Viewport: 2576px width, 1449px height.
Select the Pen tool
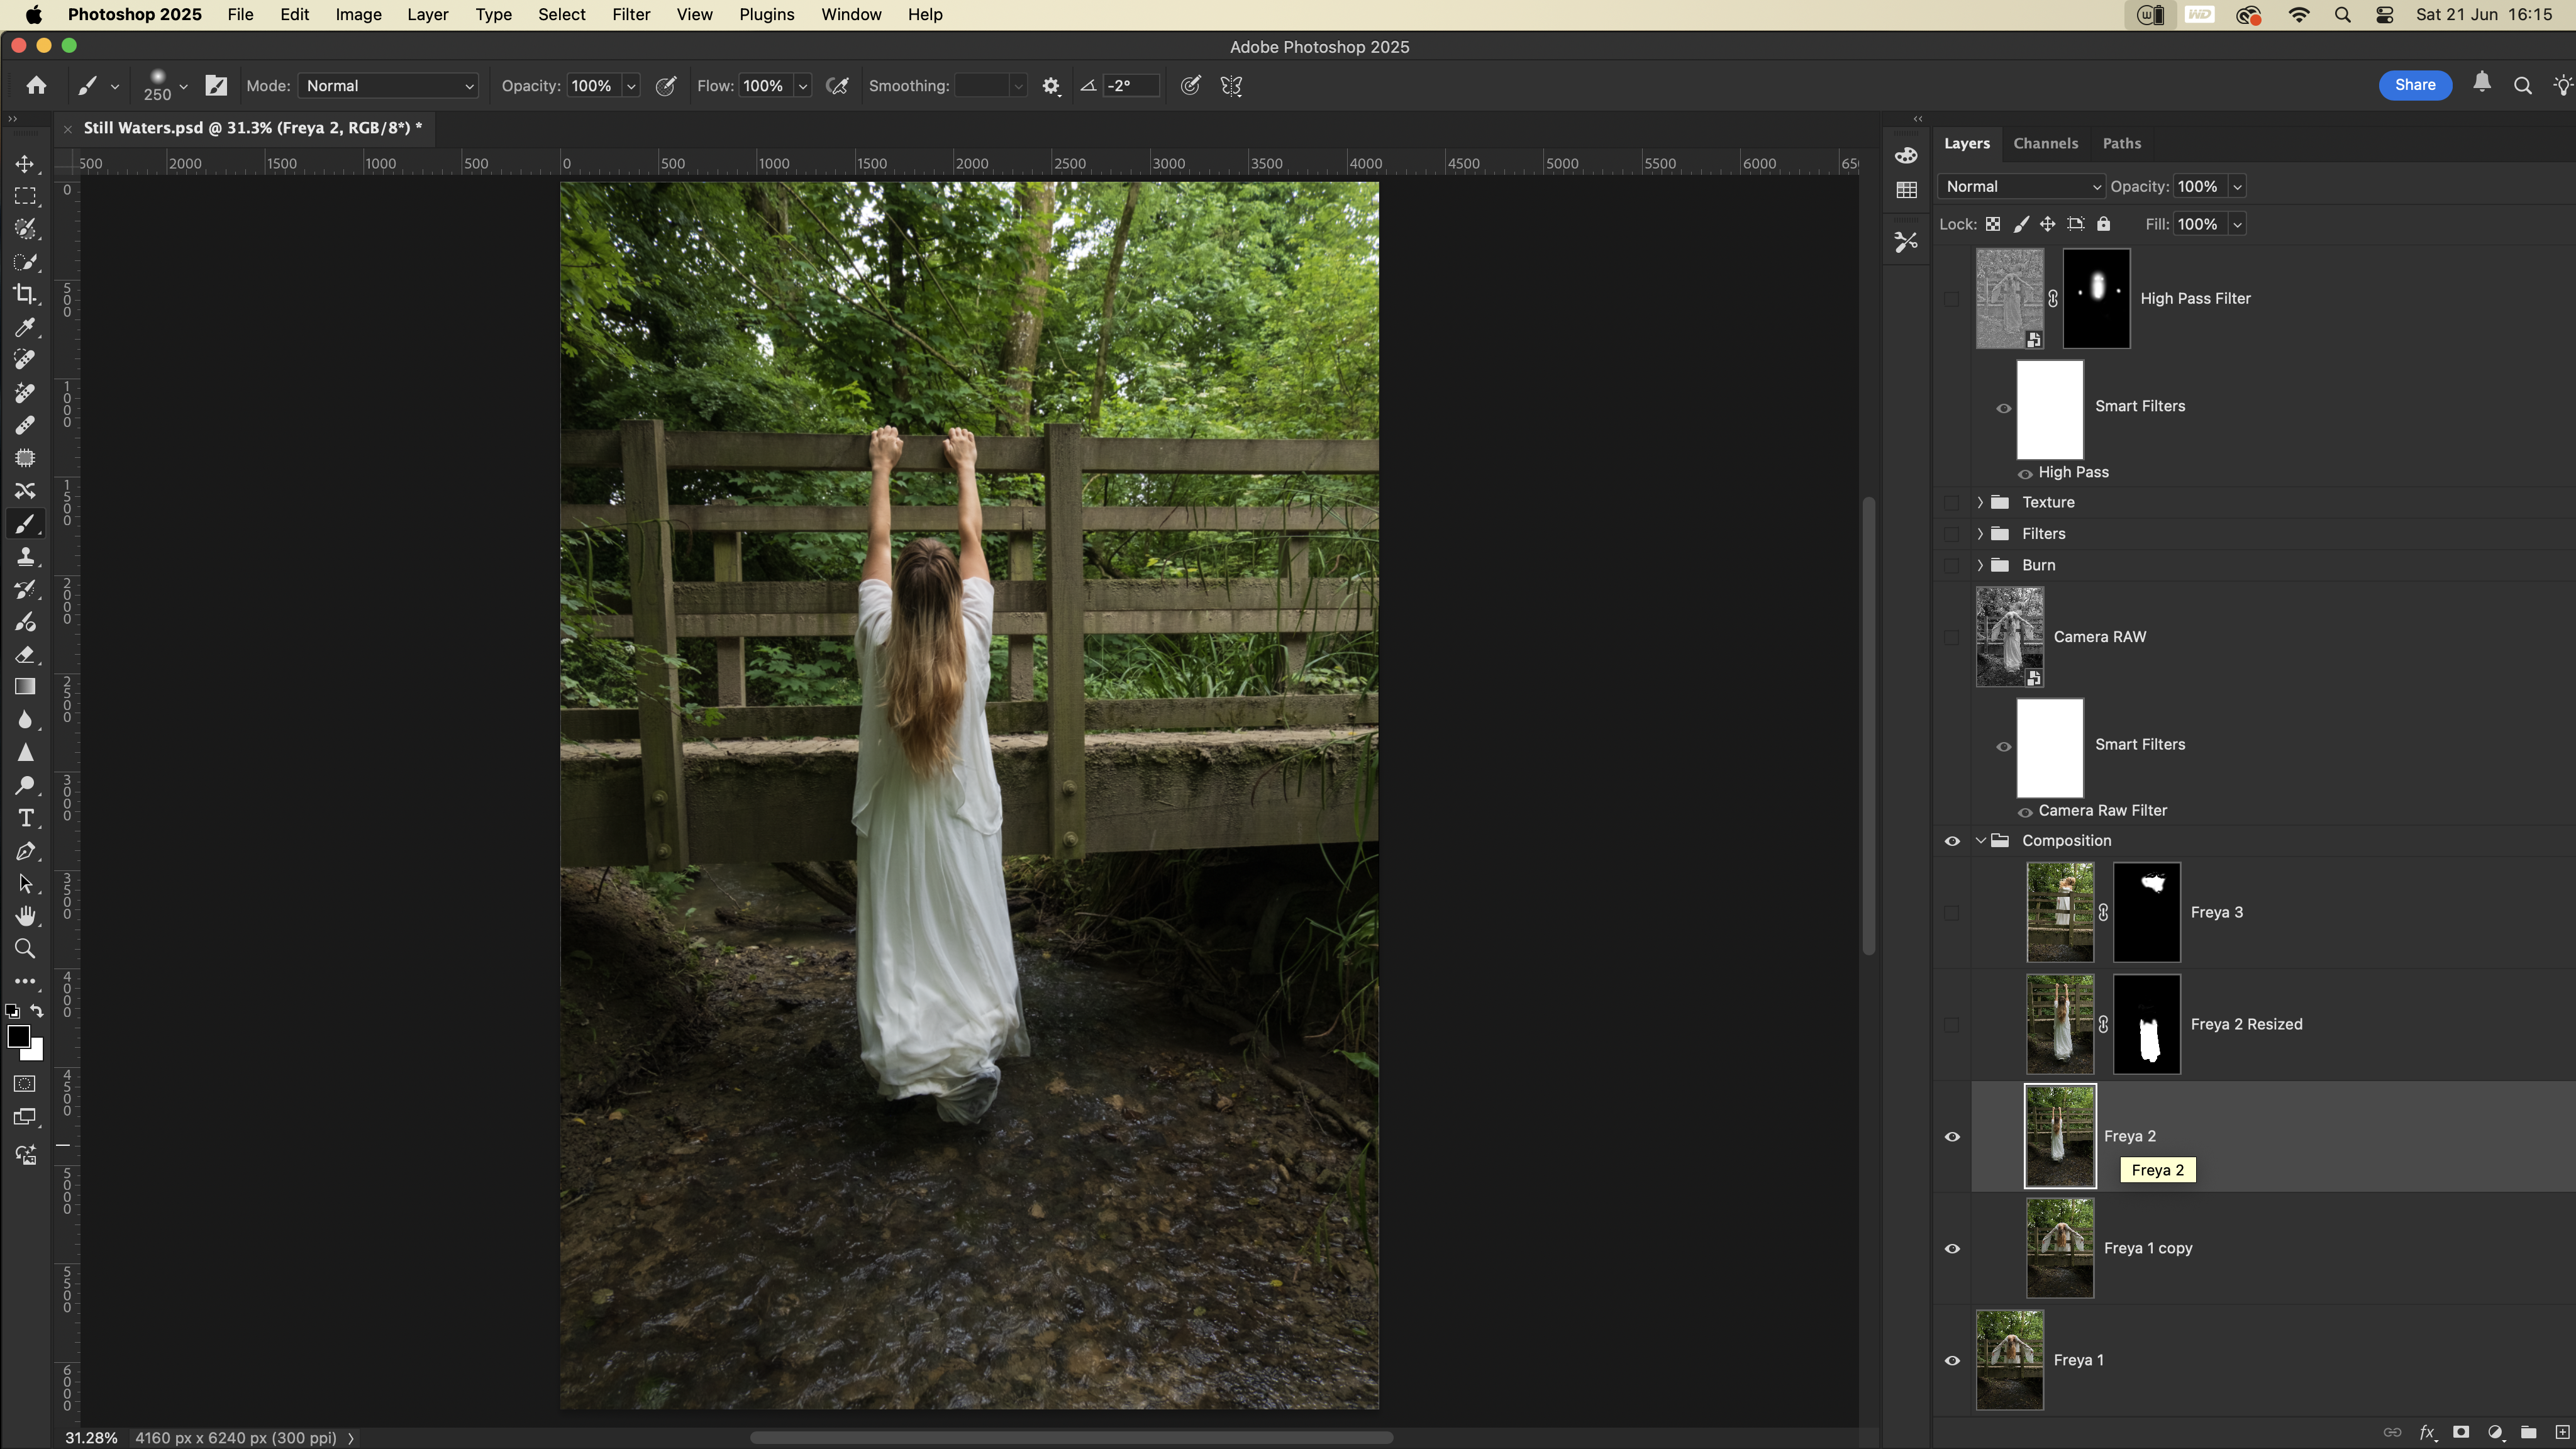tap(25, 851)
